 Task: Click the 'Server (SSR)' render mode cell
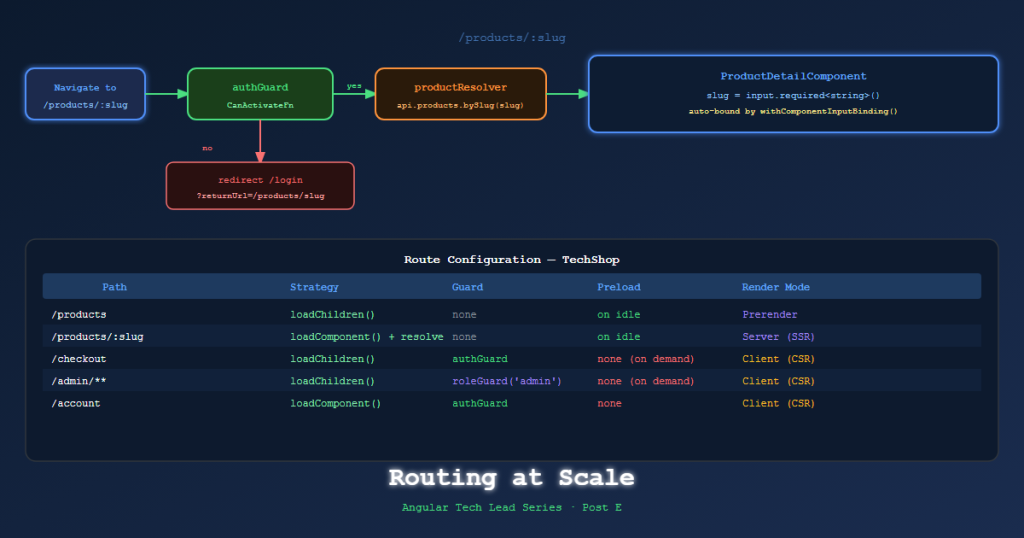[778, 337]
